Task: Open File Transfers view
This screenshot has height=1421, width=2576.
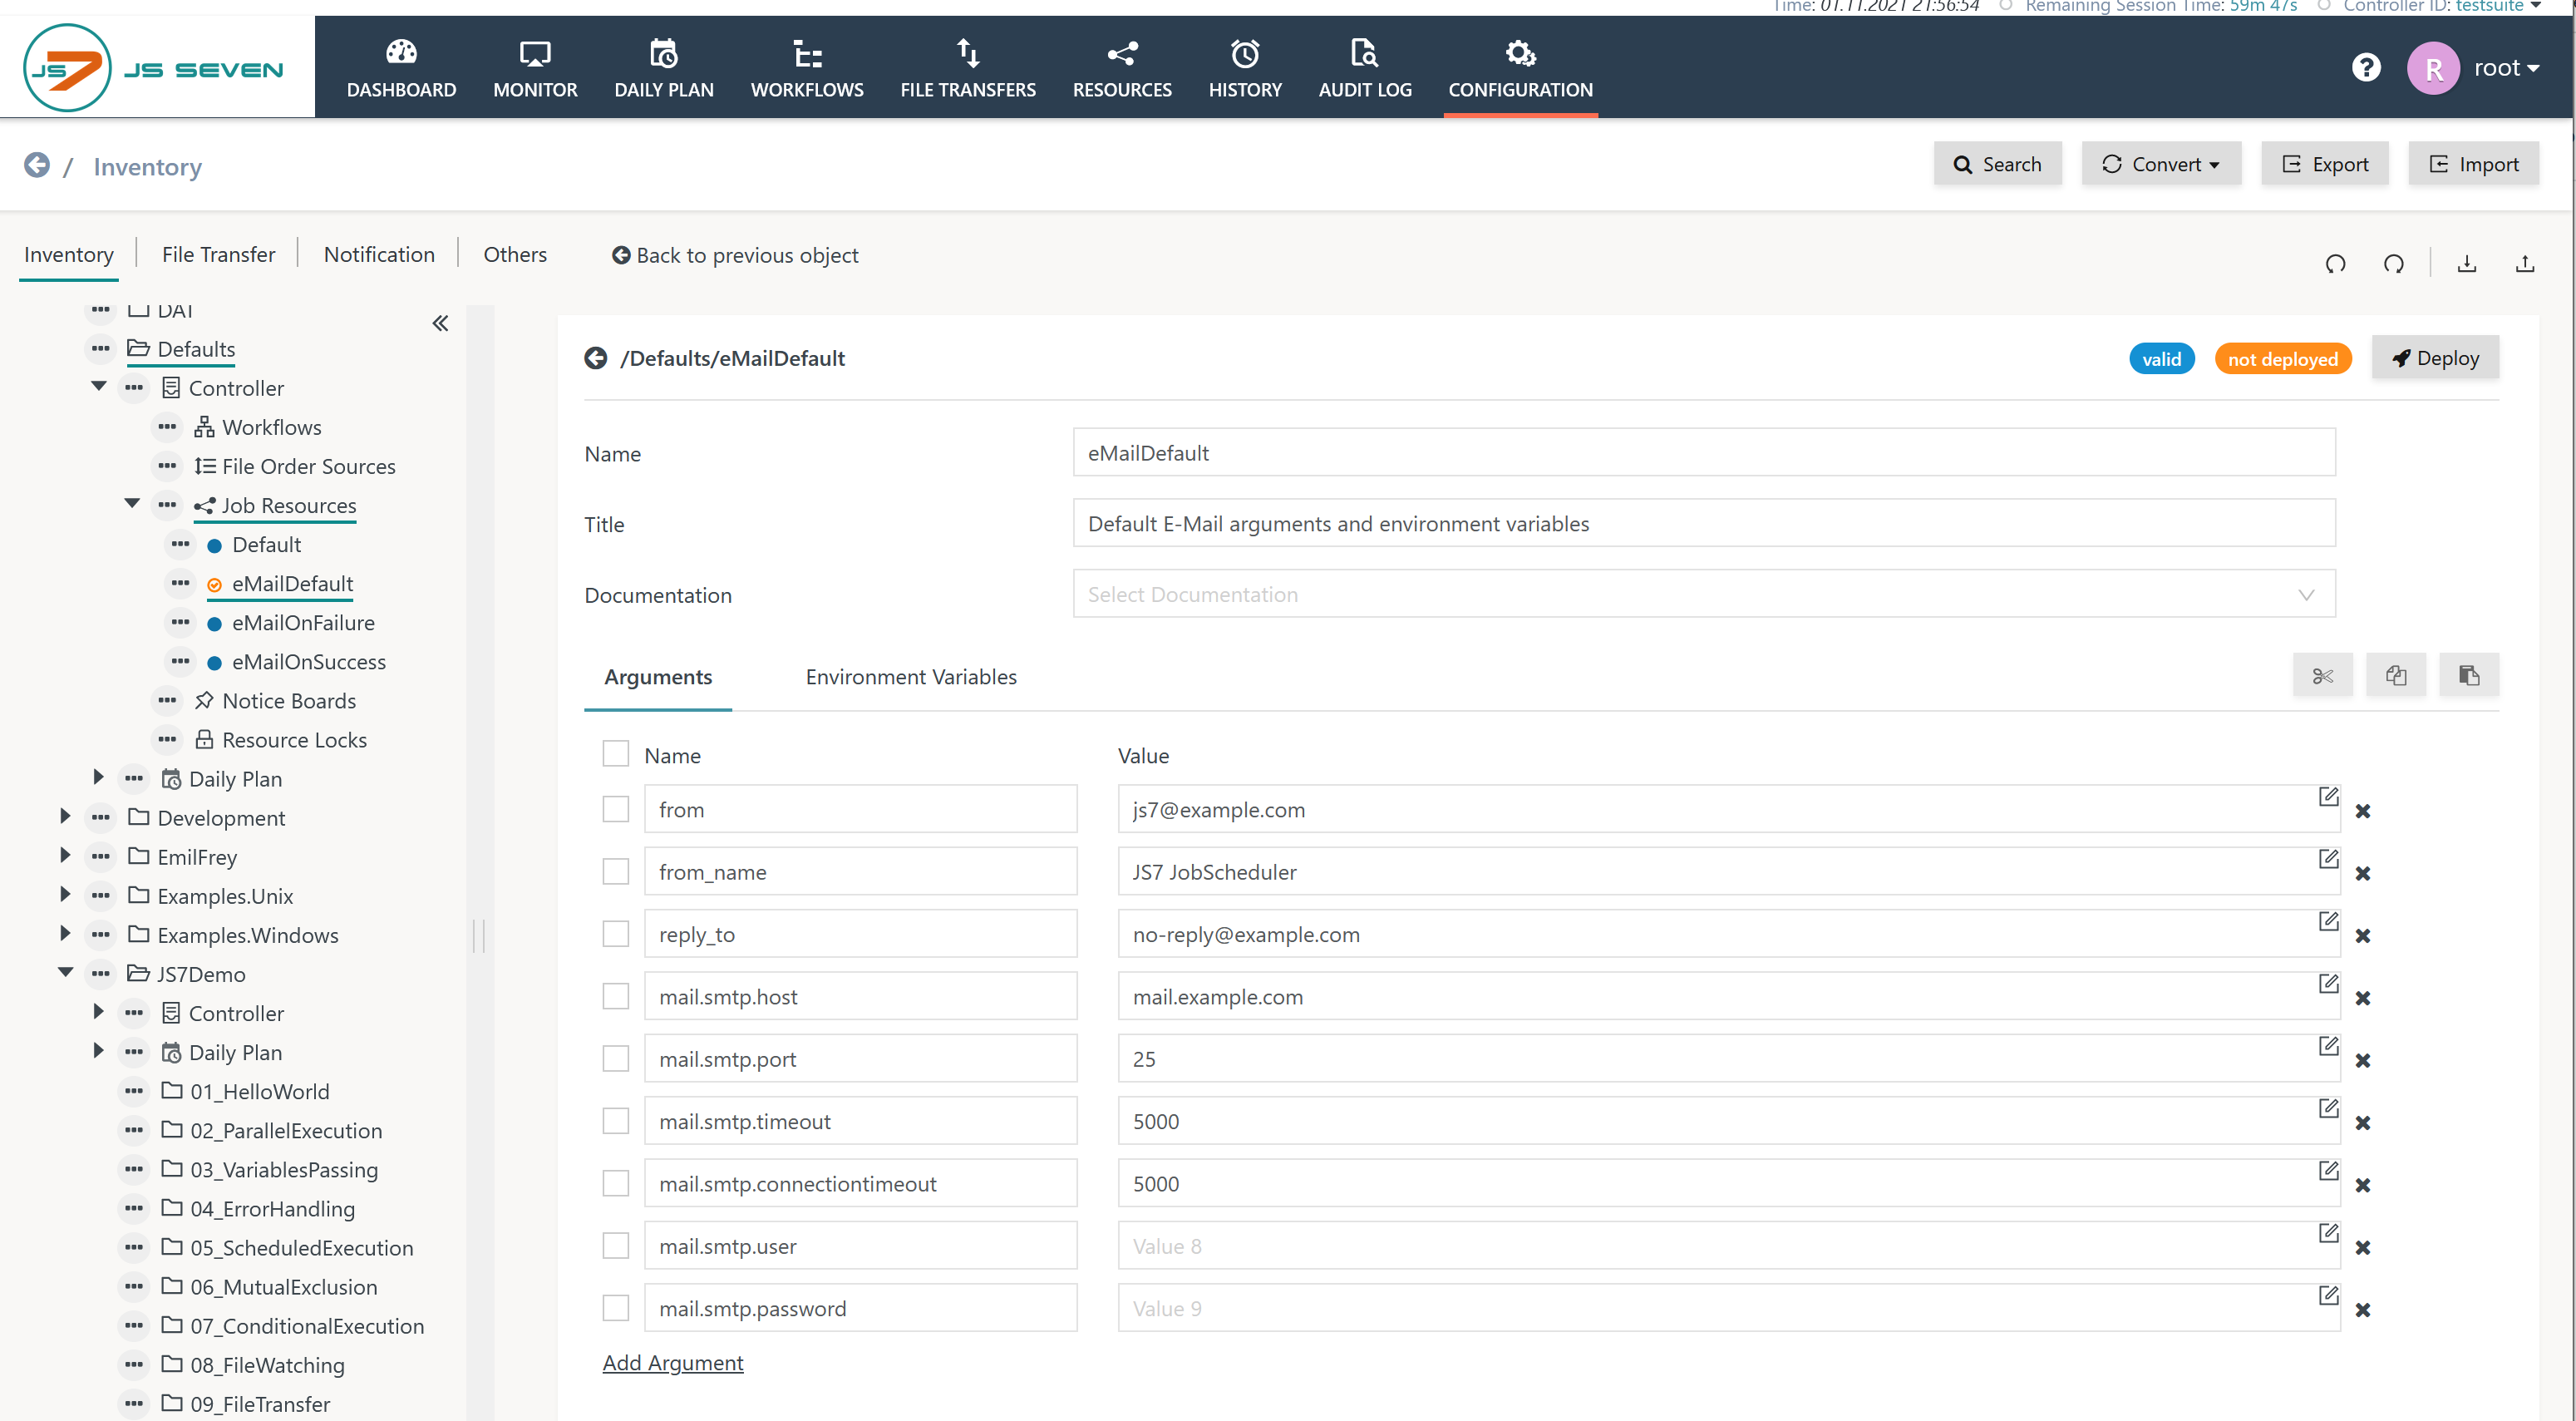Action: click(967, 68)
